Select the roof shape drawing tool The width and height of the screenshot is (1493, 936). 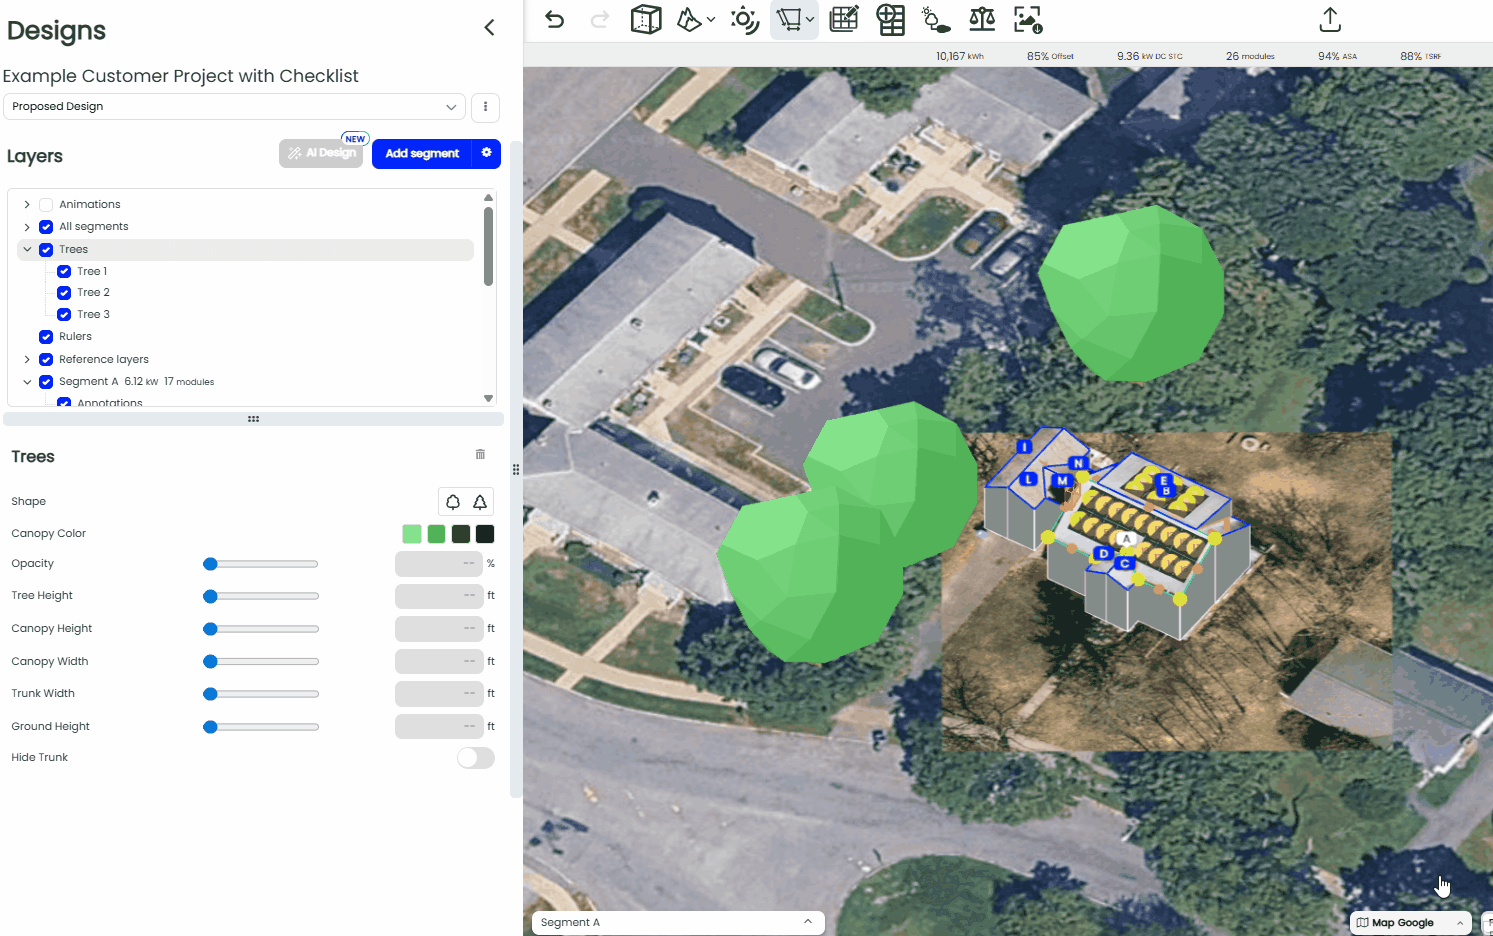coord(689,19)
